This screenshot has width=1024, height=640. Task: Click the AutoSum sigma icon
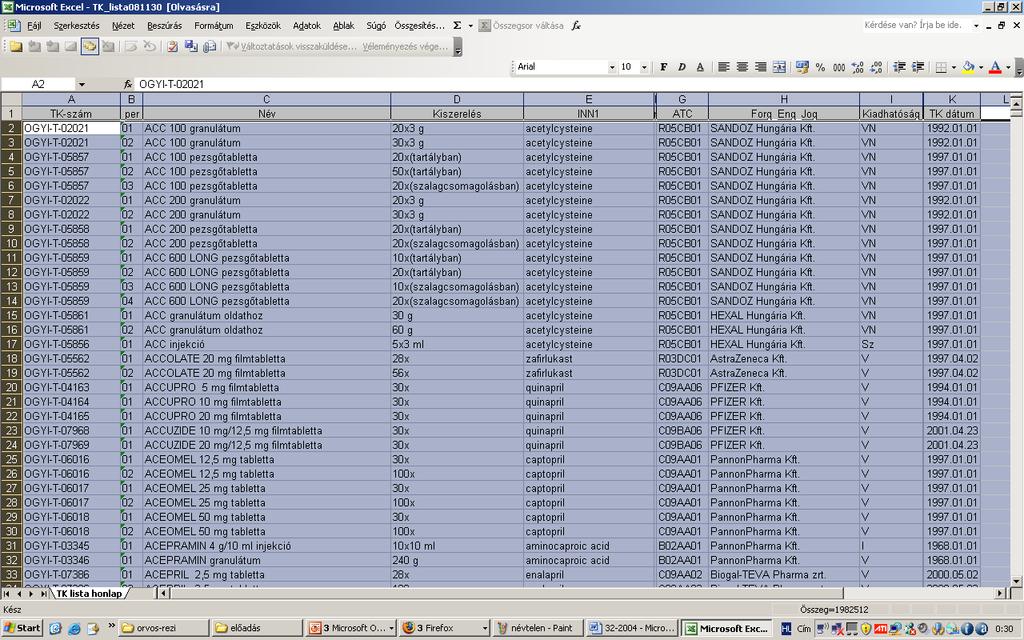457,25
